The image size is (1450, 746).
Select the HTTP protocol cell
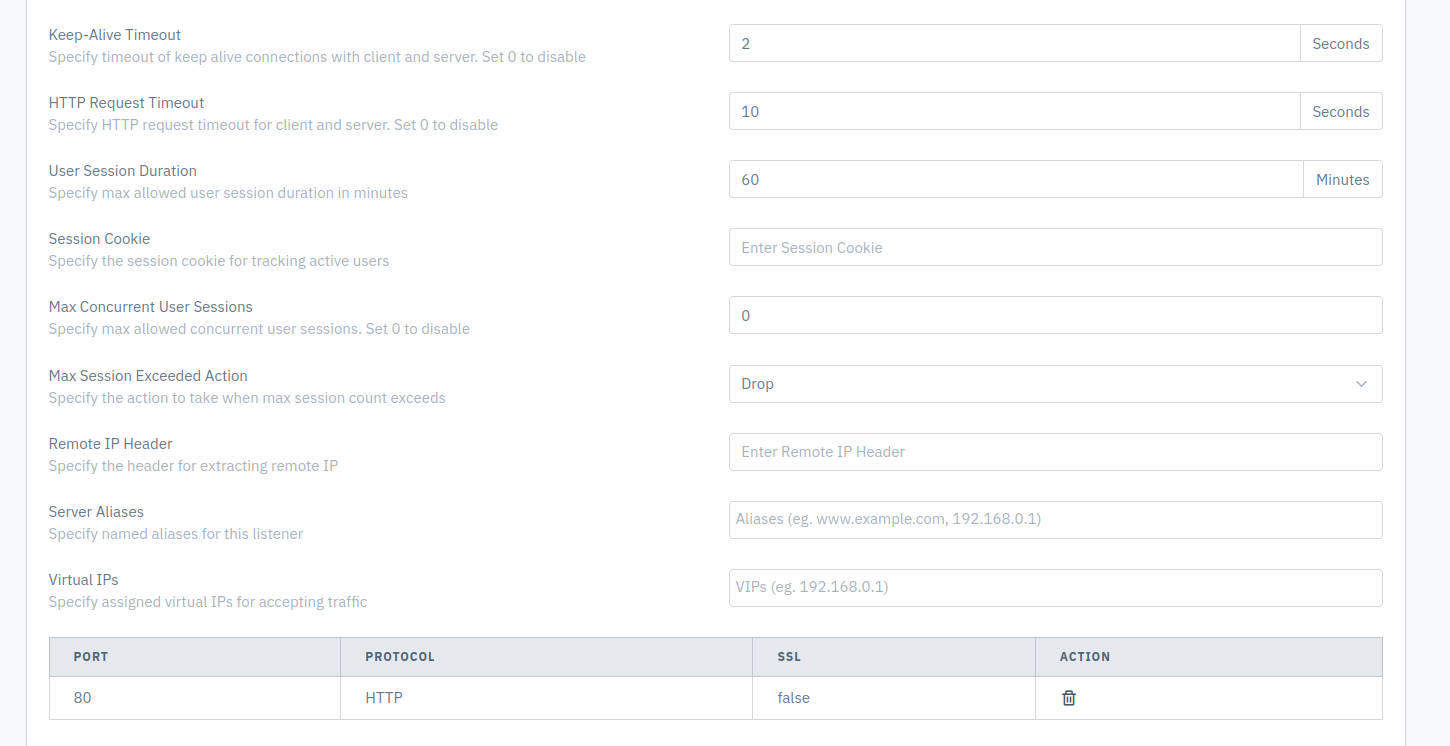pyautogui.click(x=547, y=698)
